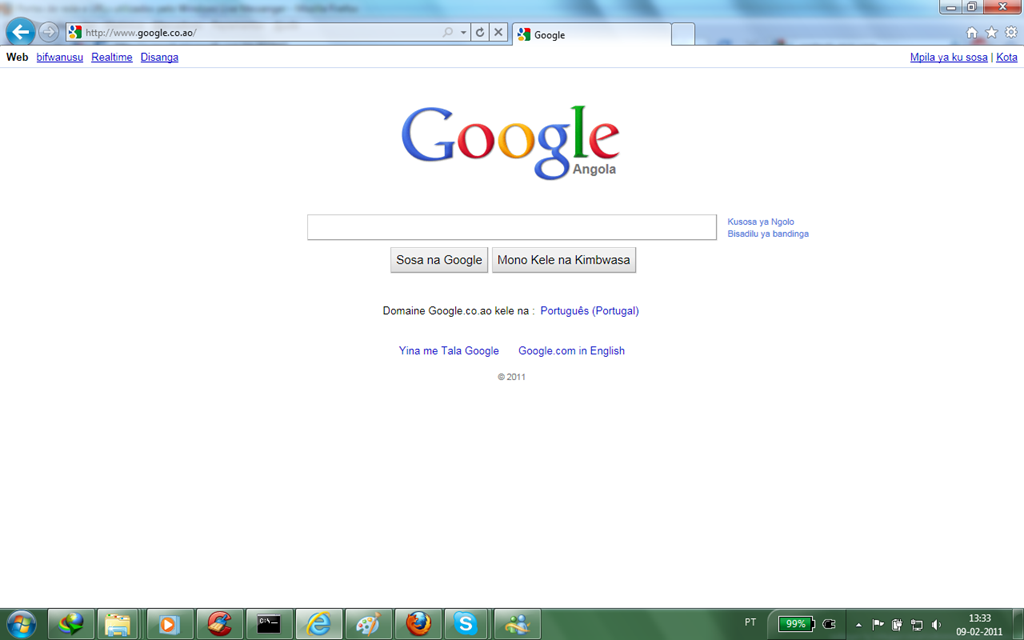Open Google.com in English link
This screenshot has height=640, width=1024.
click(x=571, y=351)
